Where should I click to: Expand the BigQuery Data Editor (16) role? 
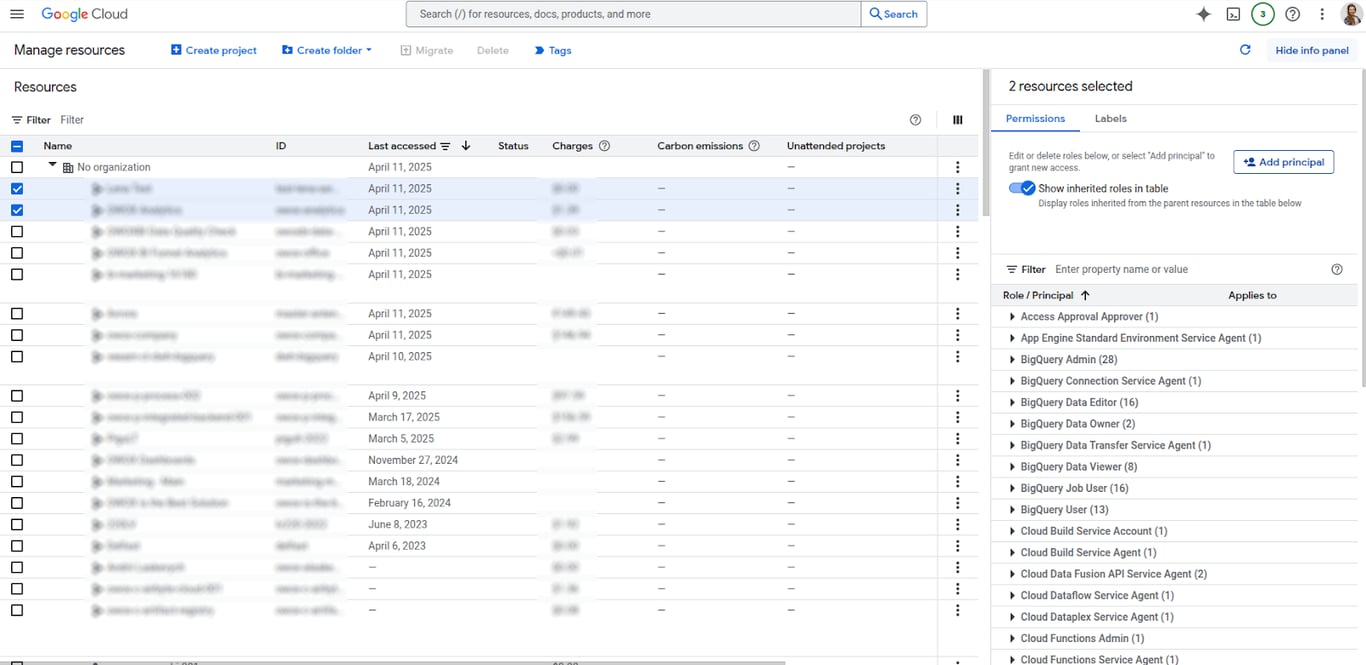[x=1012, y=403]
